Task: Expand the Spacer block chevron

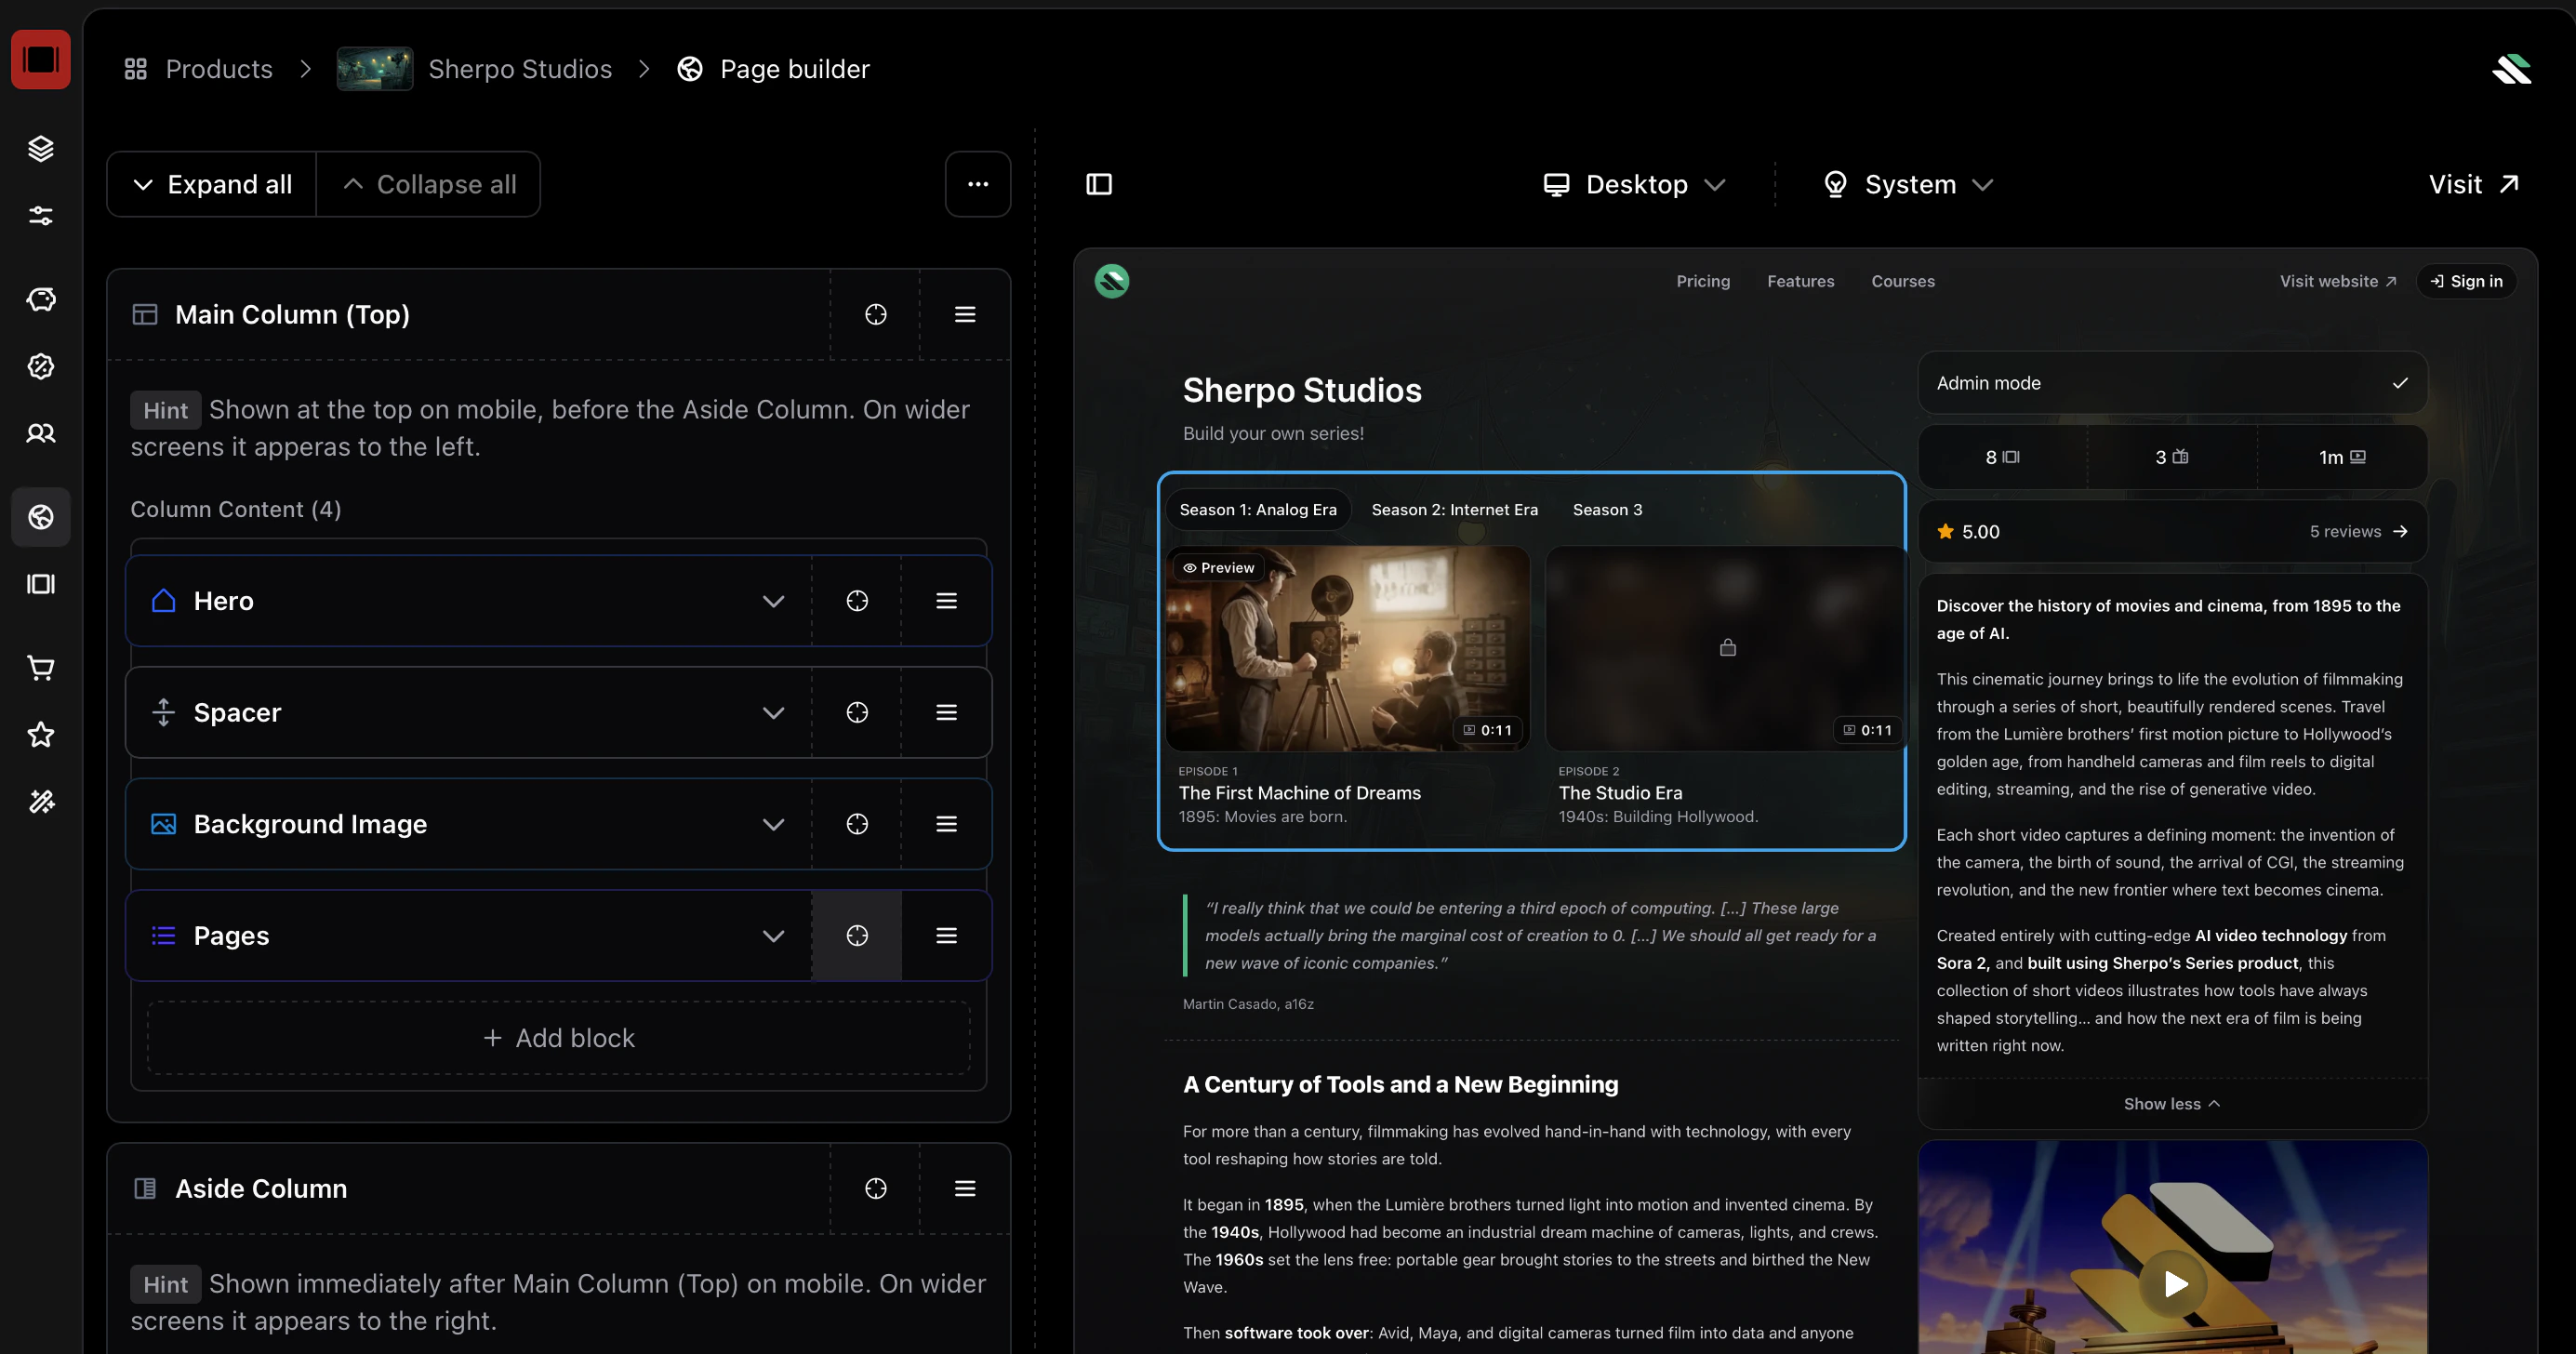Action: [773, 713]
